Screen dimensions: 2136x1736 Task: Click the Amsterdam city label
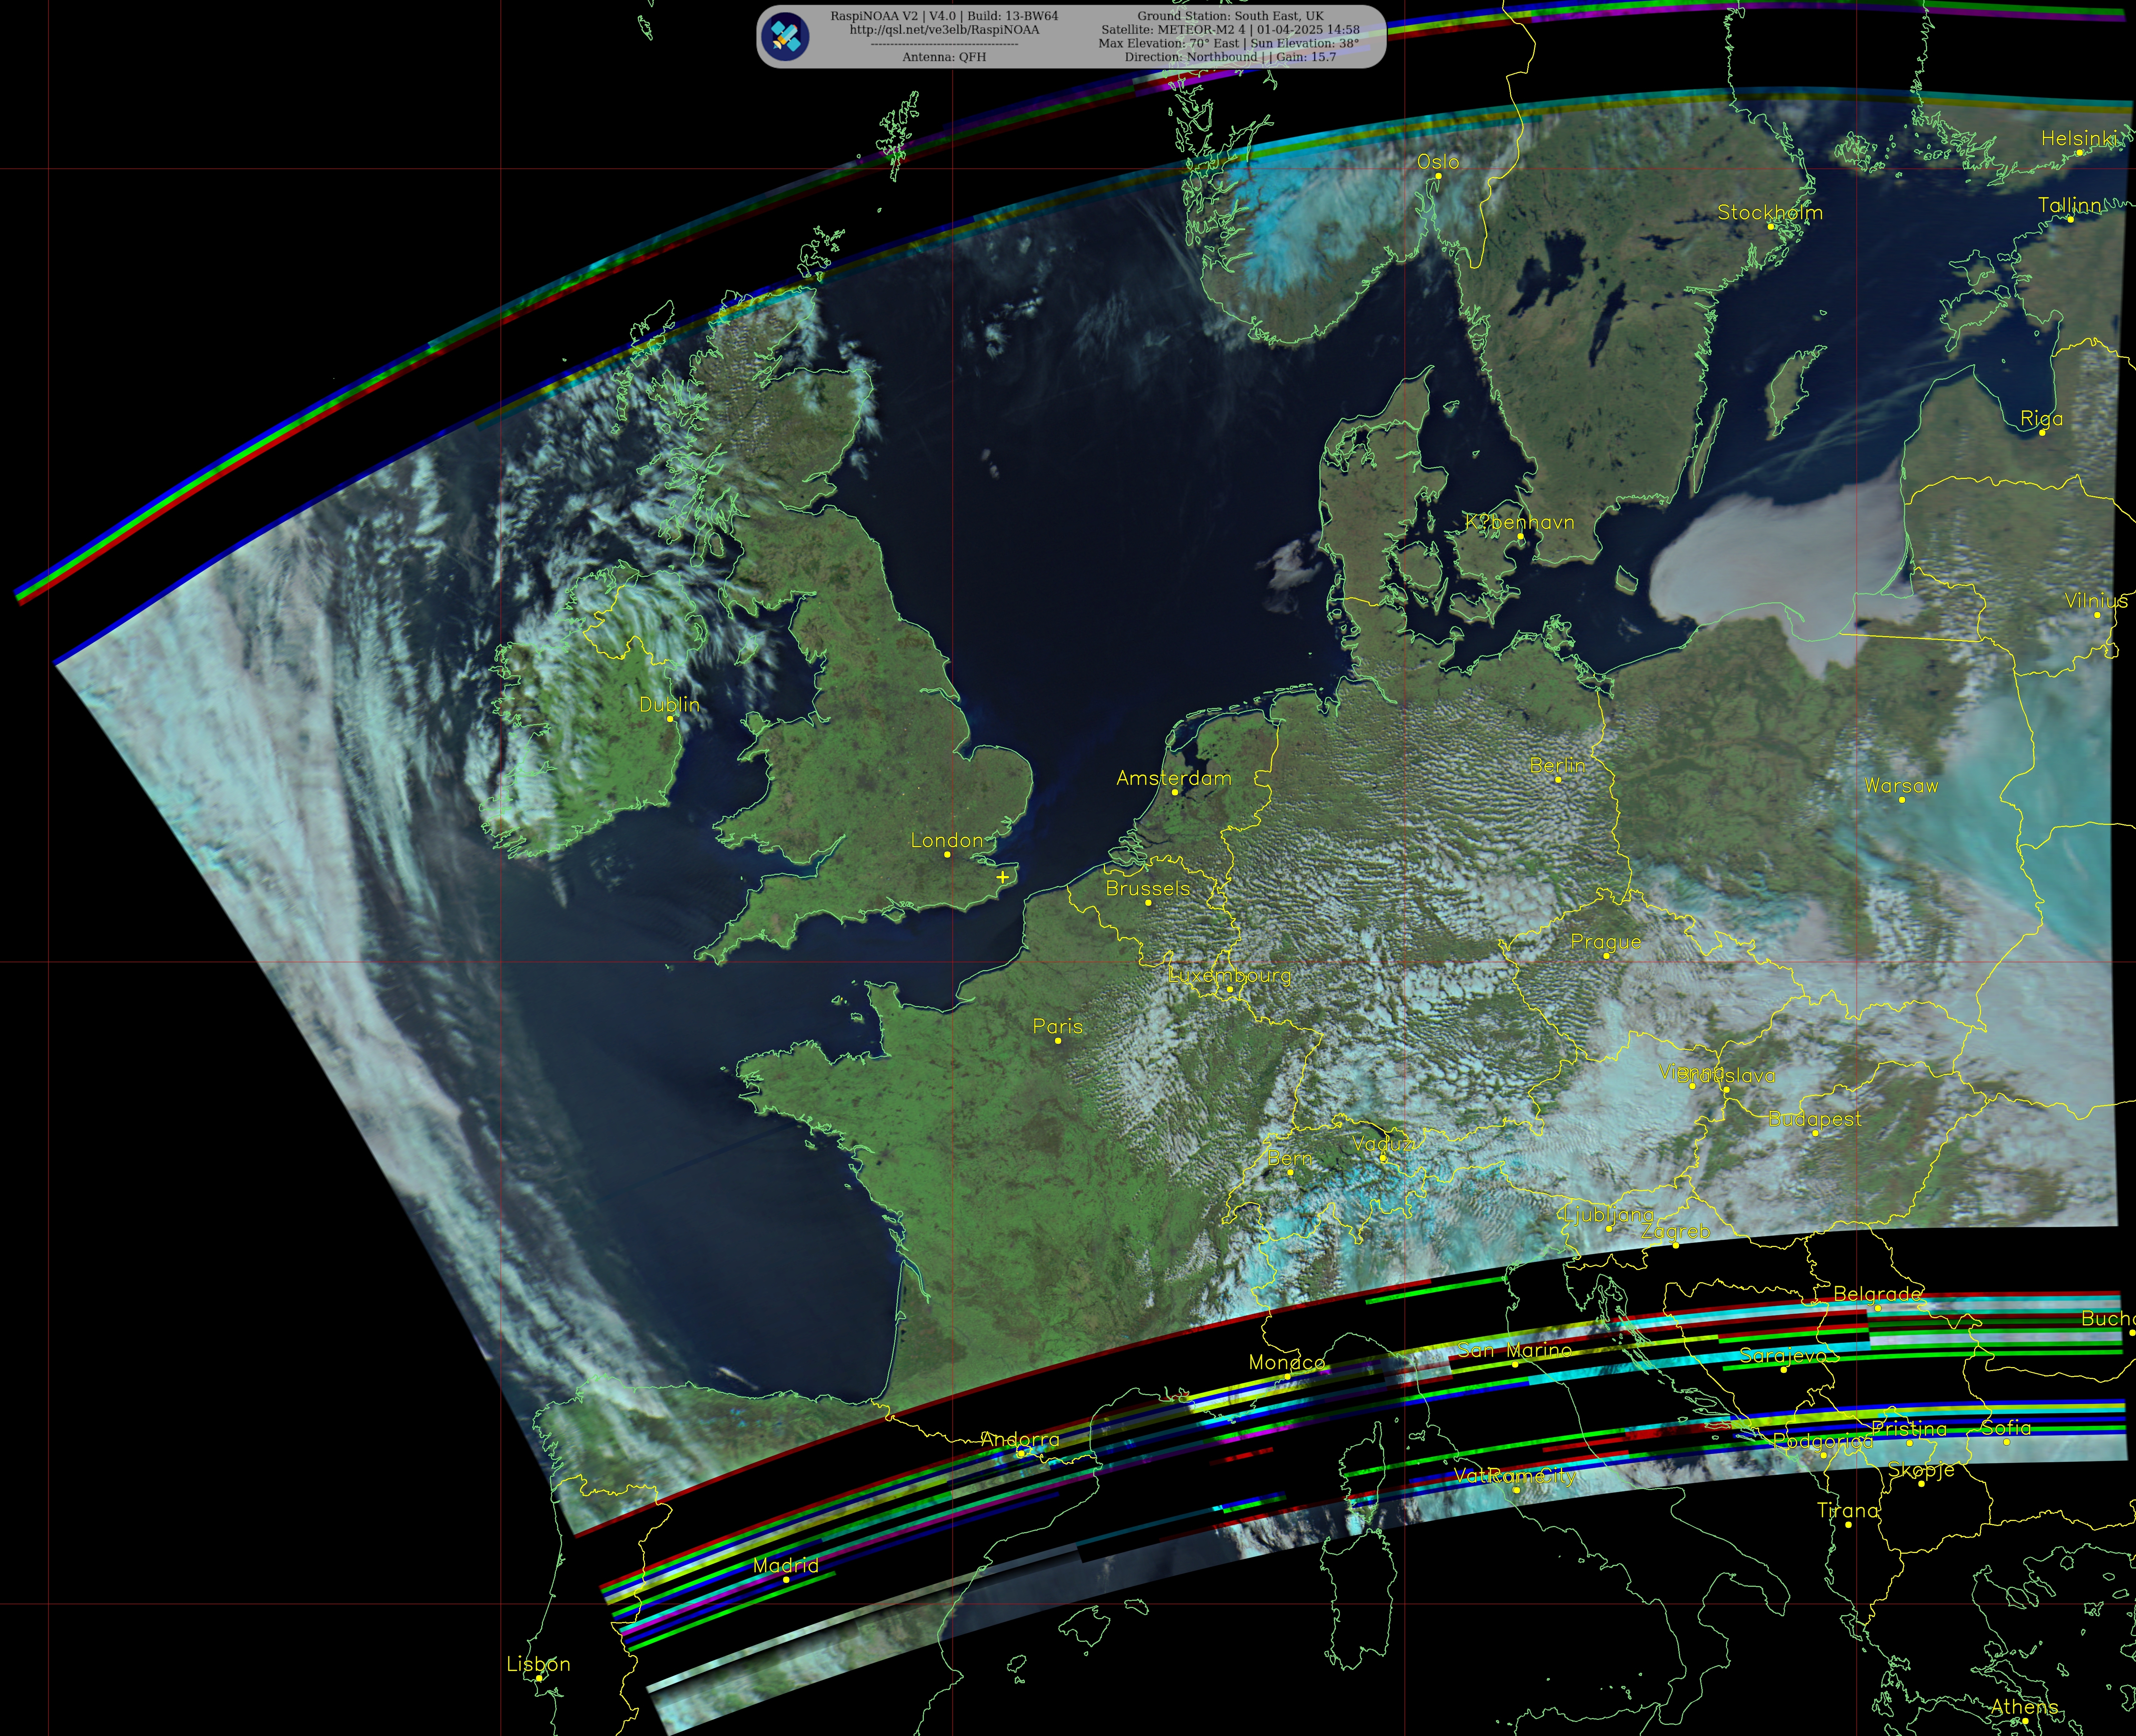[x=1174, y=778]
